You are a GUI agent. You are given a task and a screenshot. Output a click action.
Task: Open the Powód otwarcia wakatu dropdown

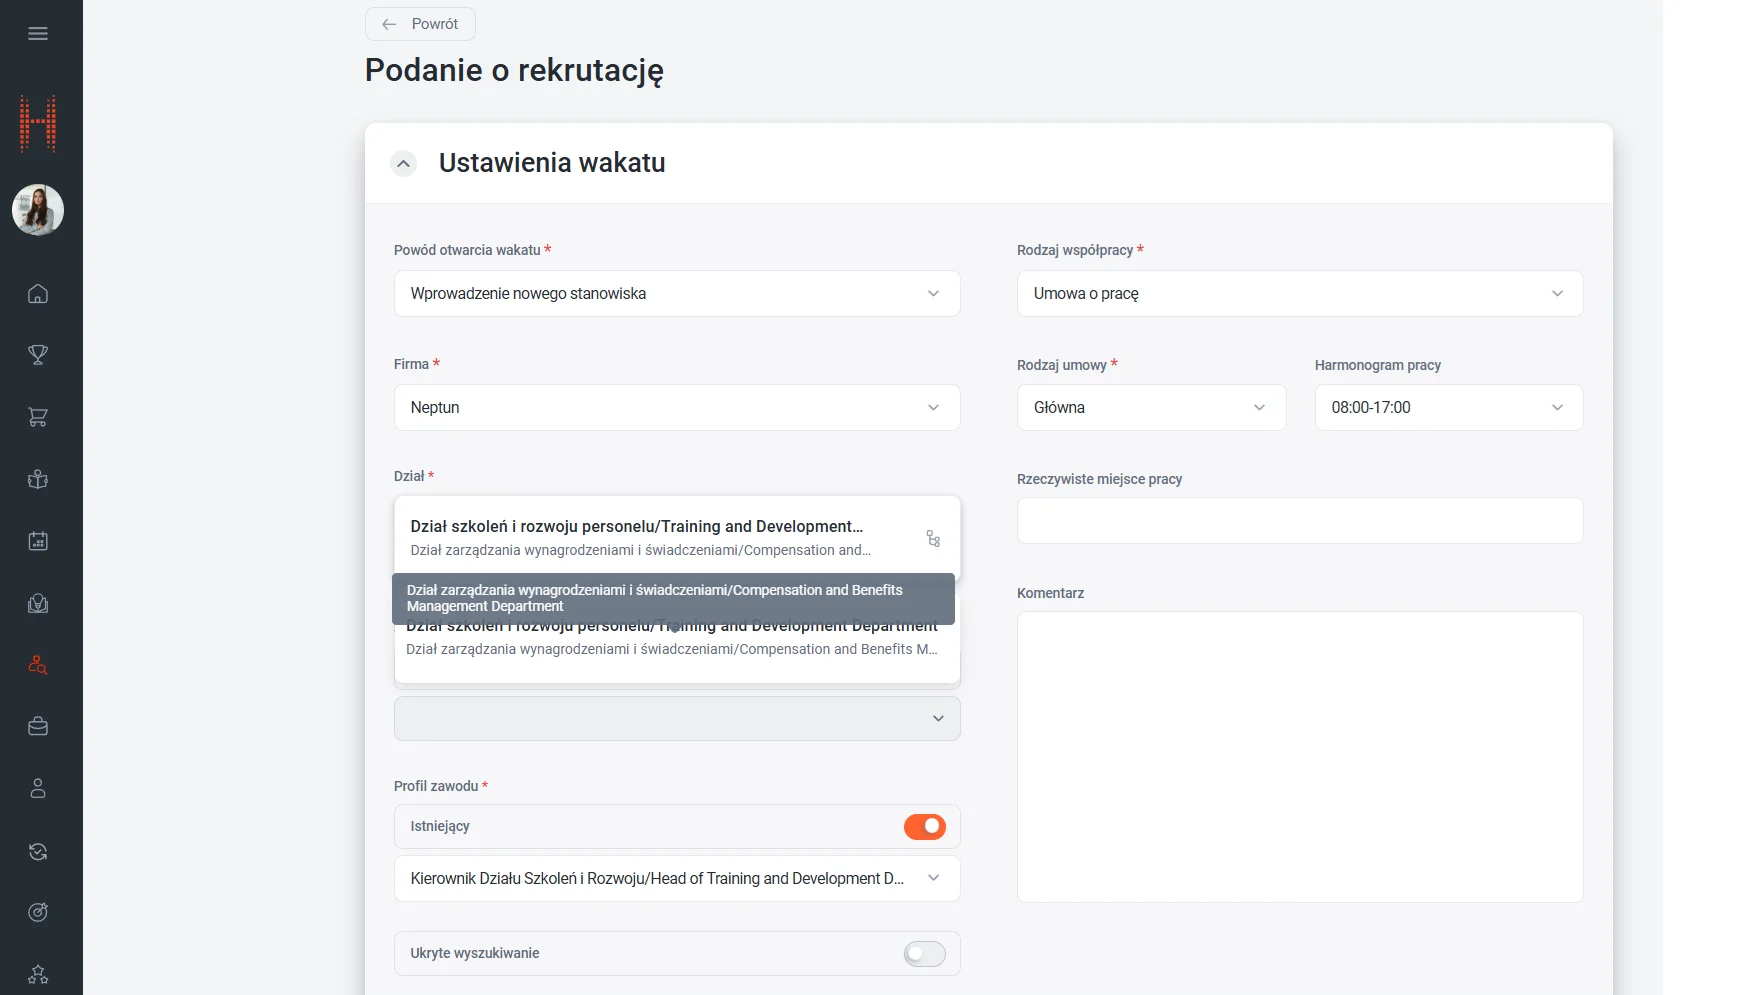tap(677, 294)
